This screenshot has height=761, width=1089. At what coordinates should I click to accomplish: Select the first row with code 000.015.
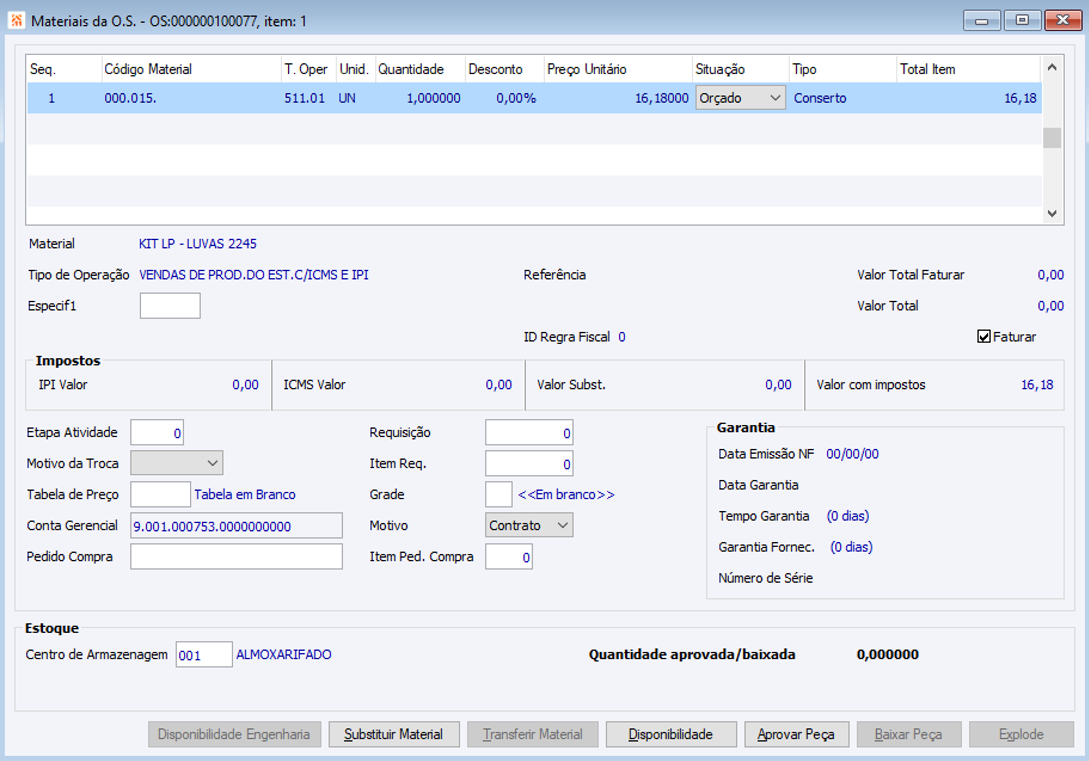tap(130, 98)
